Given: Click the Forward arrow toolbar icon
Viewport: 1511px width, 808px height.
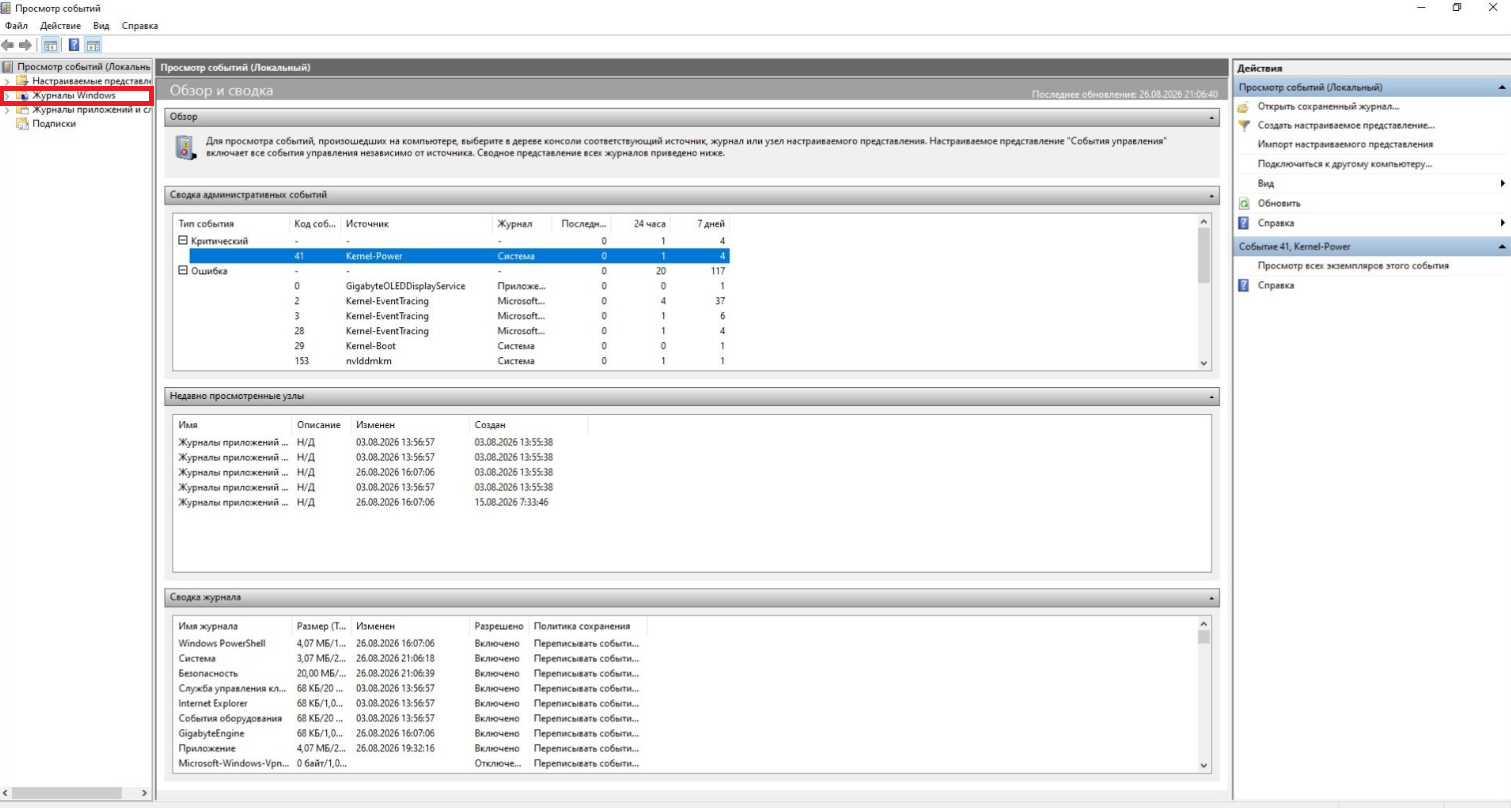Looking at the screenshot, I should point(25,45).
